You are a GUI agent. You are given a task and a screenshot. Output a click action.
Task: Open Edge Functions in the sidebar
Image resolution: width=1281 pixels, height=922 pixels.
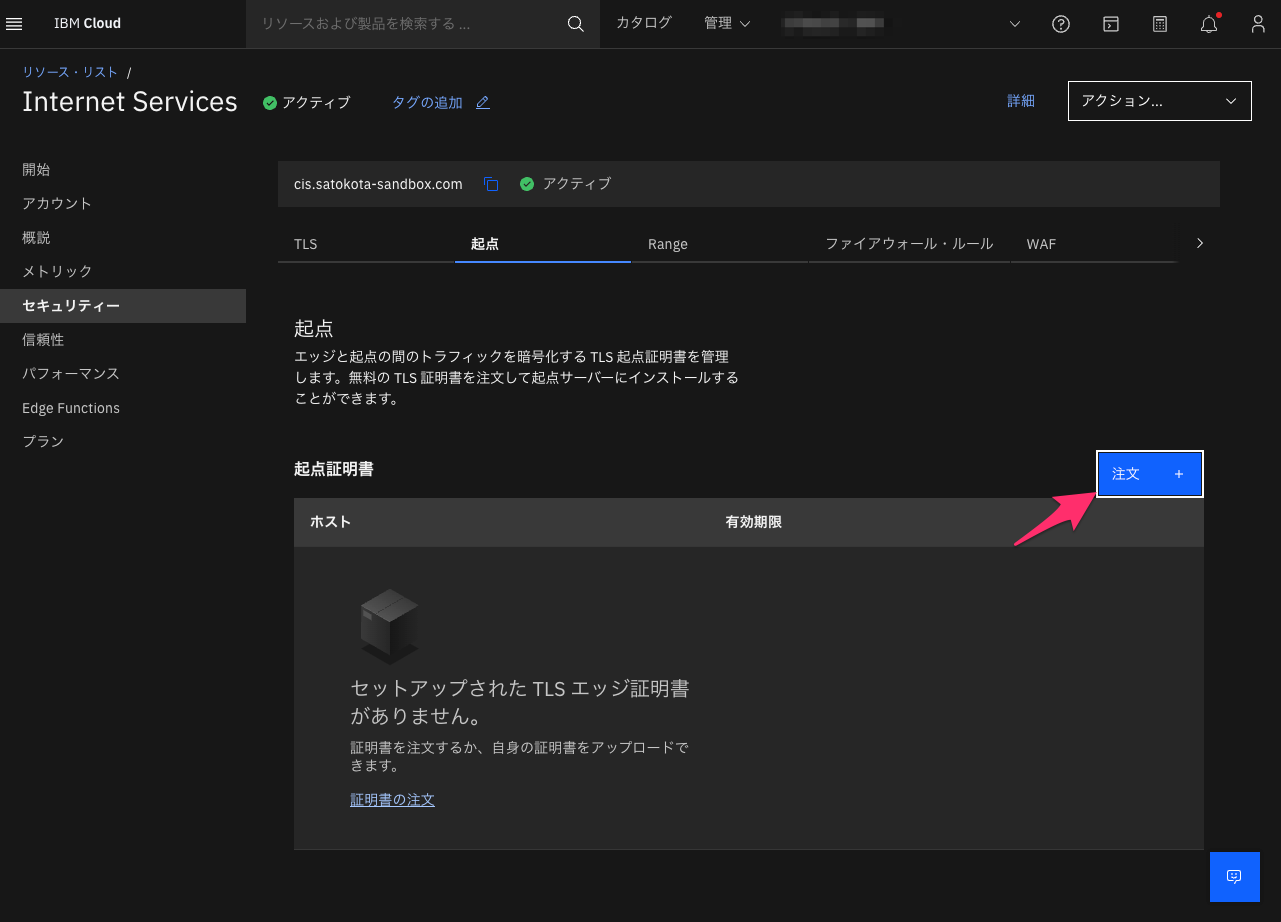coord(123,408)
